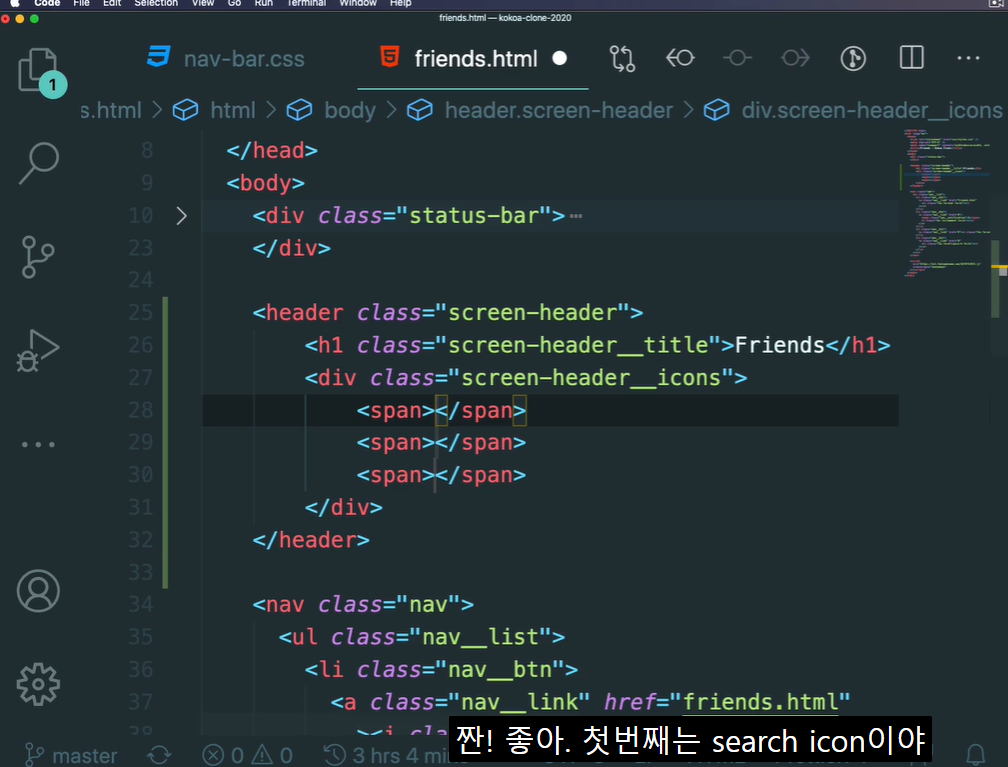Viewport: 1008px width, 767px height.
Task: Click the nav element's class "nav" on line 34
Action: click(428, 604)
